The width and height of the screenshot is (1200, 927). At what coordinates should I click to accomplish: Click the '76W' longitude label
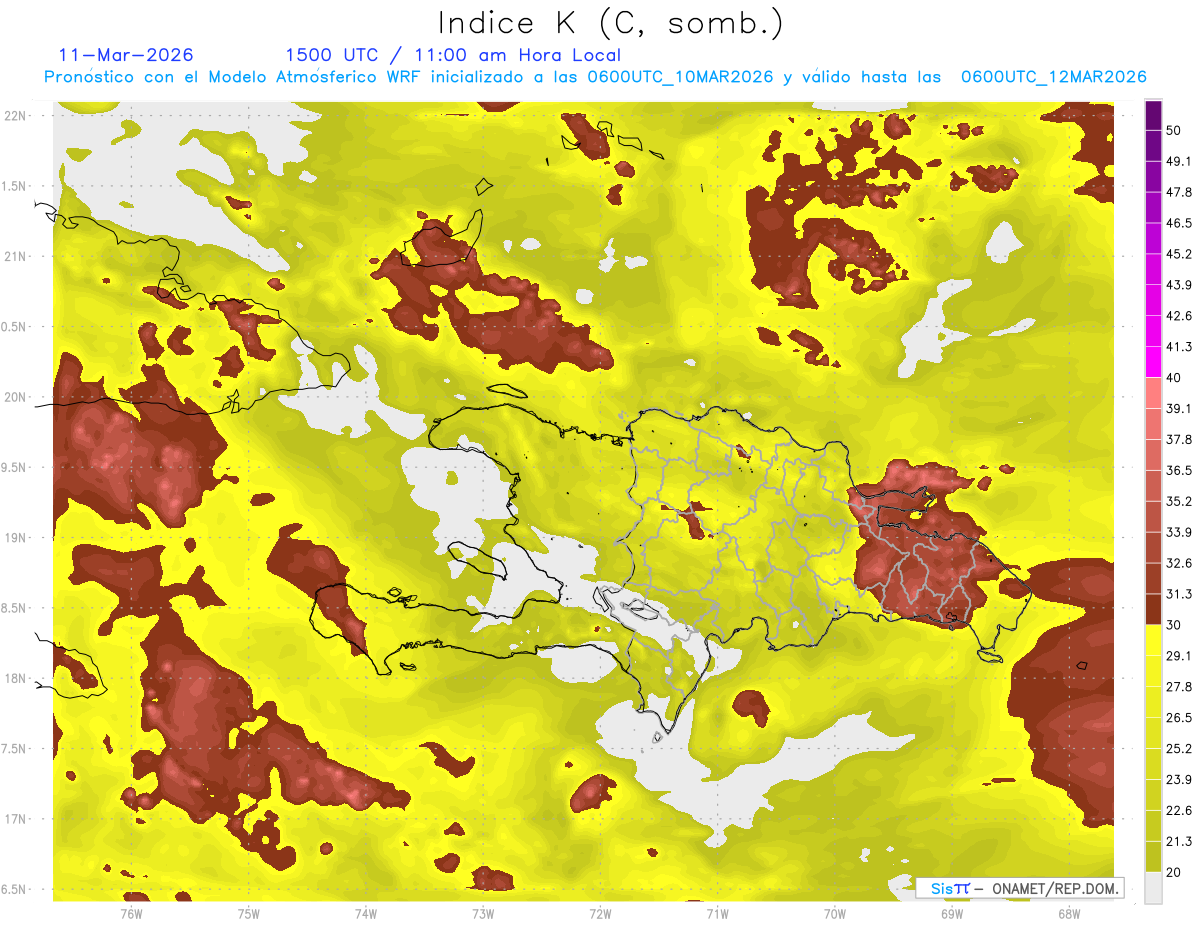click(131, 914)
